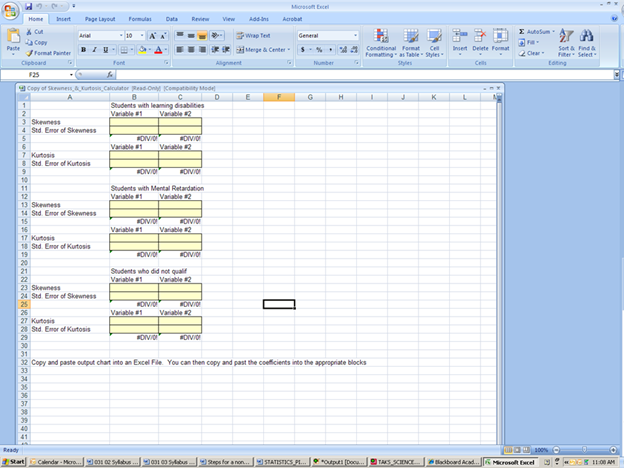
Task: Open the number format dropdown showing General
Action: [x=354, y=35]
